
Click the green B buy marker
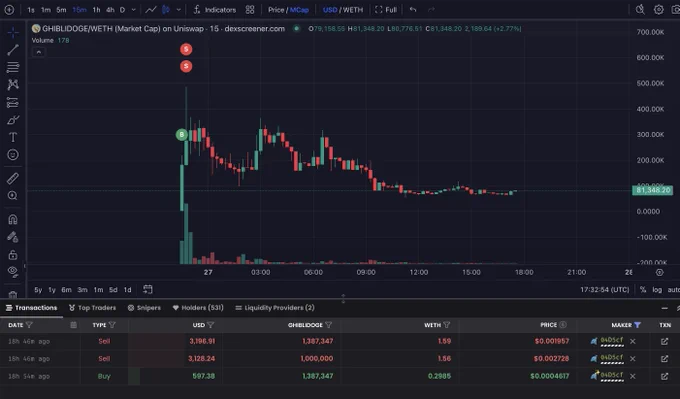(182, 134)
